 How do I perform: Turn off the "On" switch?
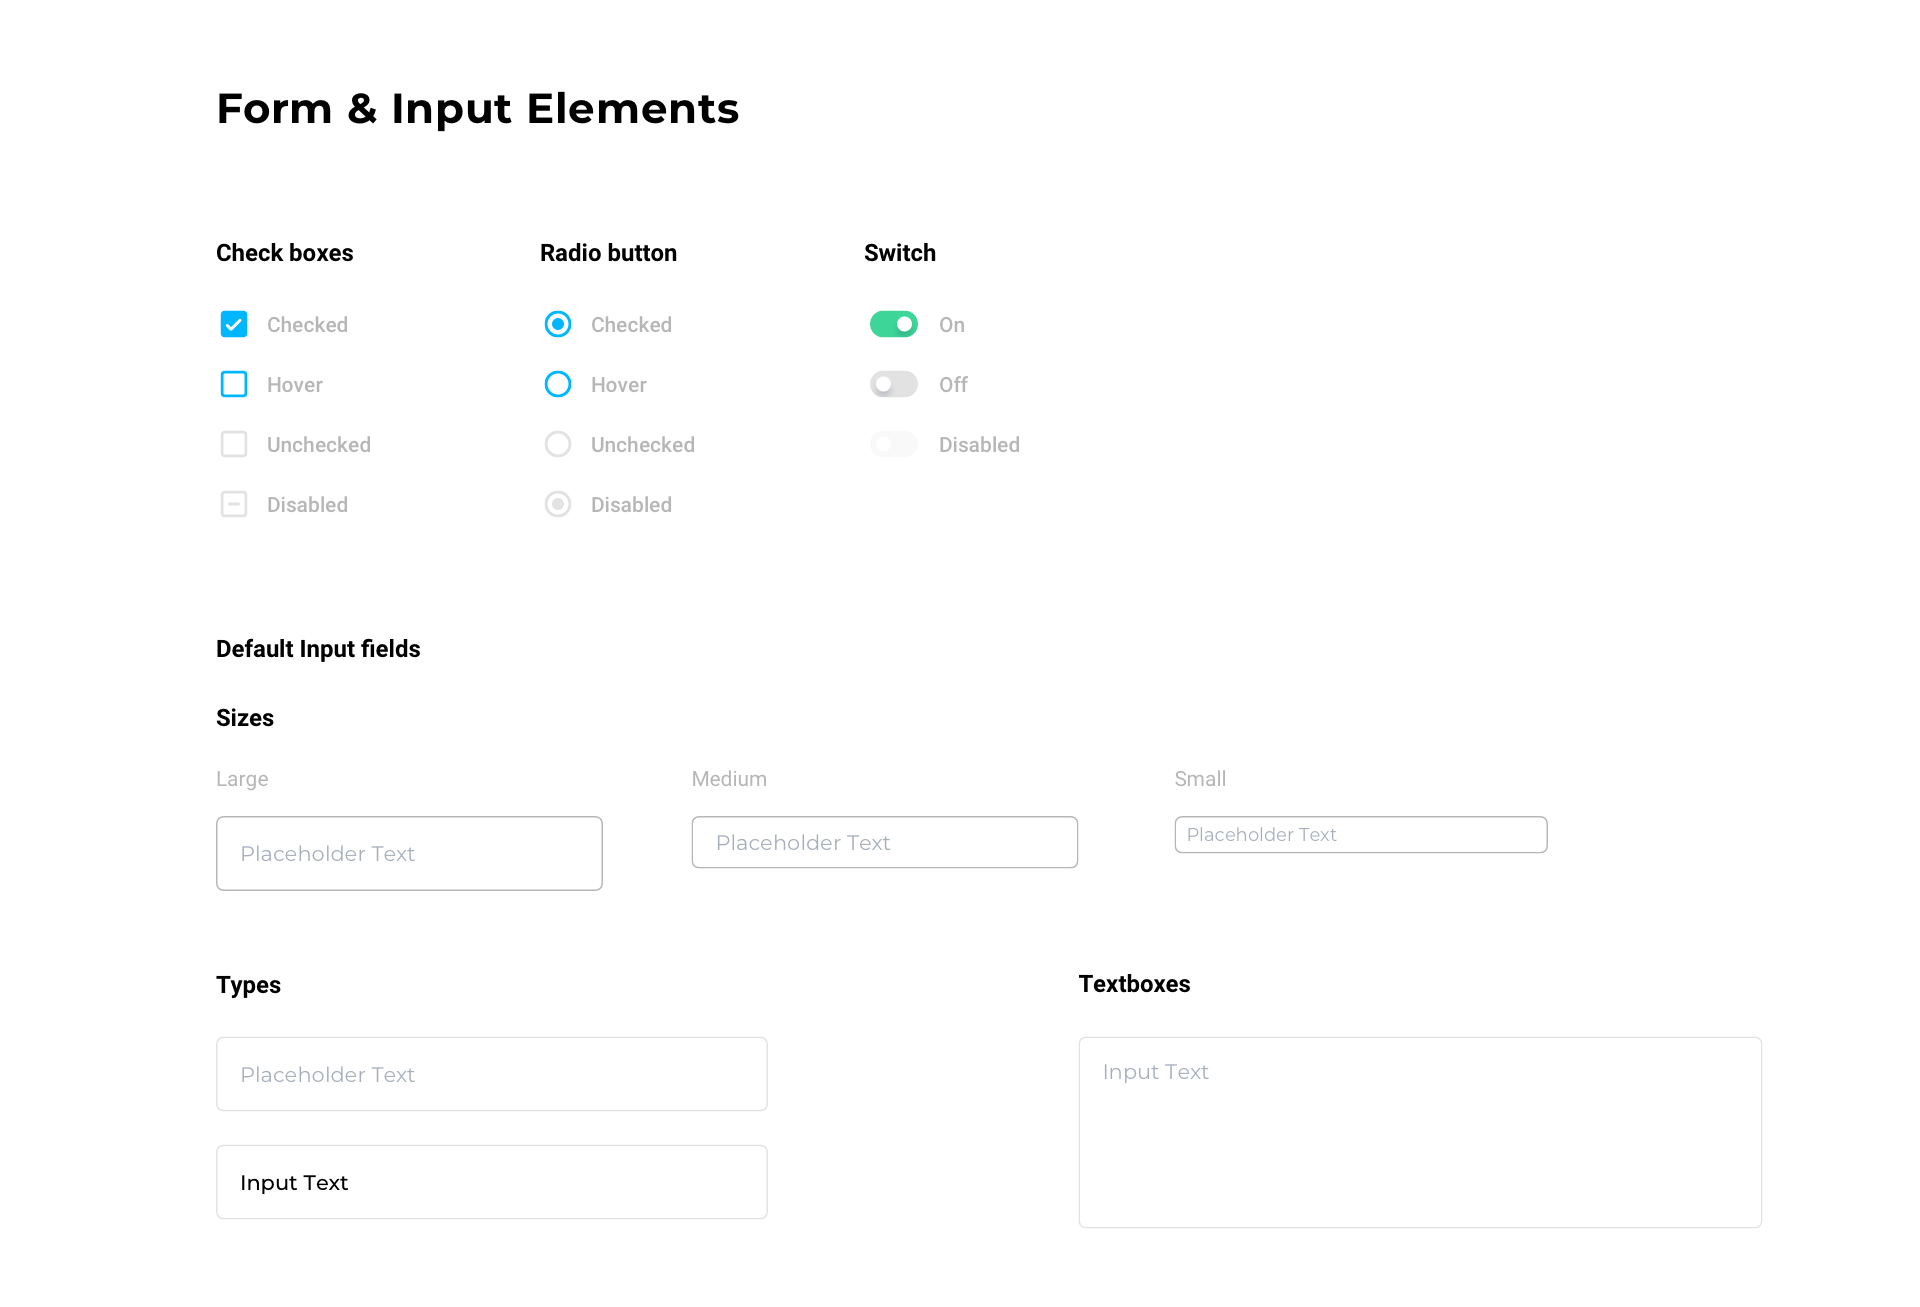[893, 324]
